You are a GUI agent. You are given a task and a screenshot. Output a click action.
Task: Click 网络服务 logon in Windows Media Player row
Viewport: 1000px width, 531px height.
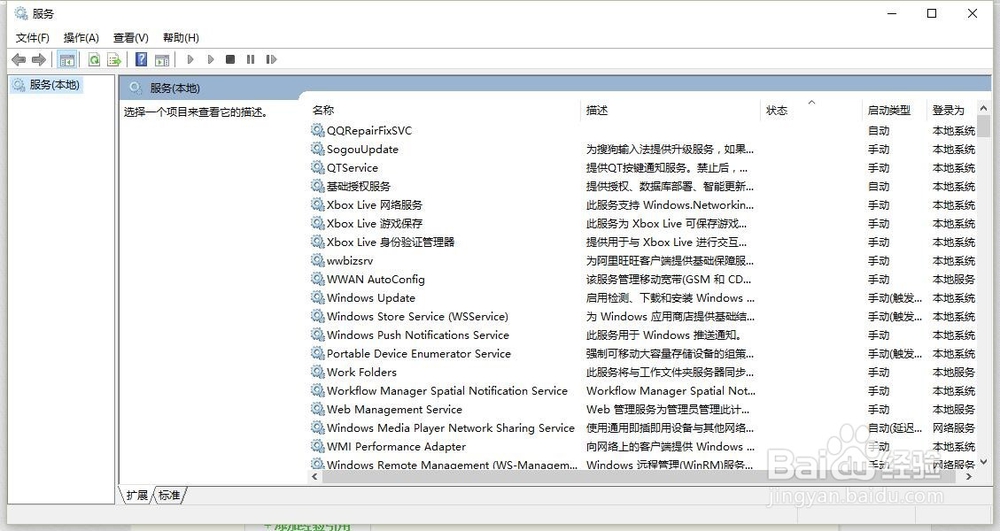point(953,427)
